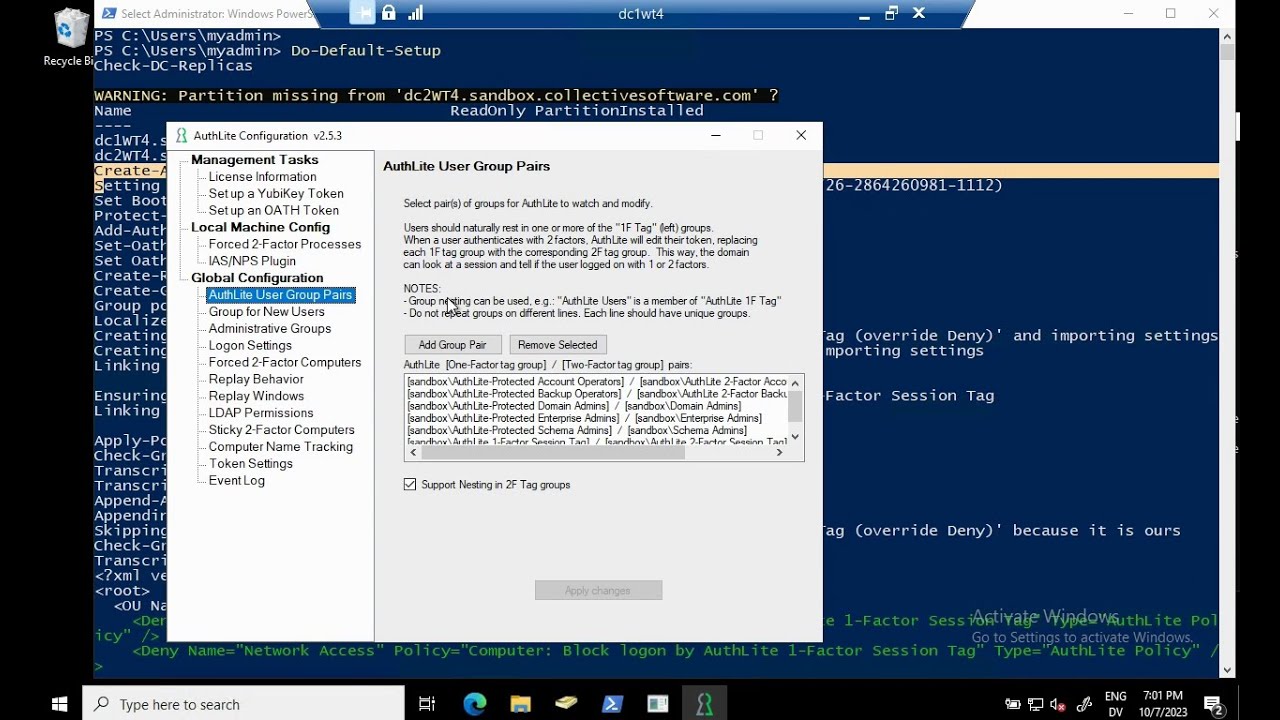Minimize the AuthLite Configuration dialog
1280x720 pixels.
tap(715, 135)
